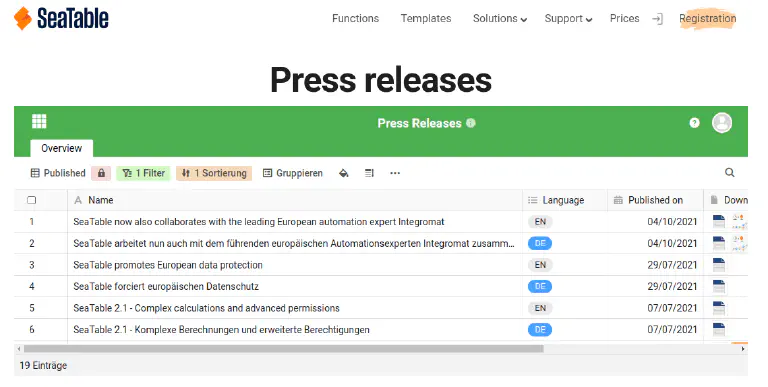Click the DE tag in row 6
768x387 pixels.
pyautogui.click(x=540, y=330)
